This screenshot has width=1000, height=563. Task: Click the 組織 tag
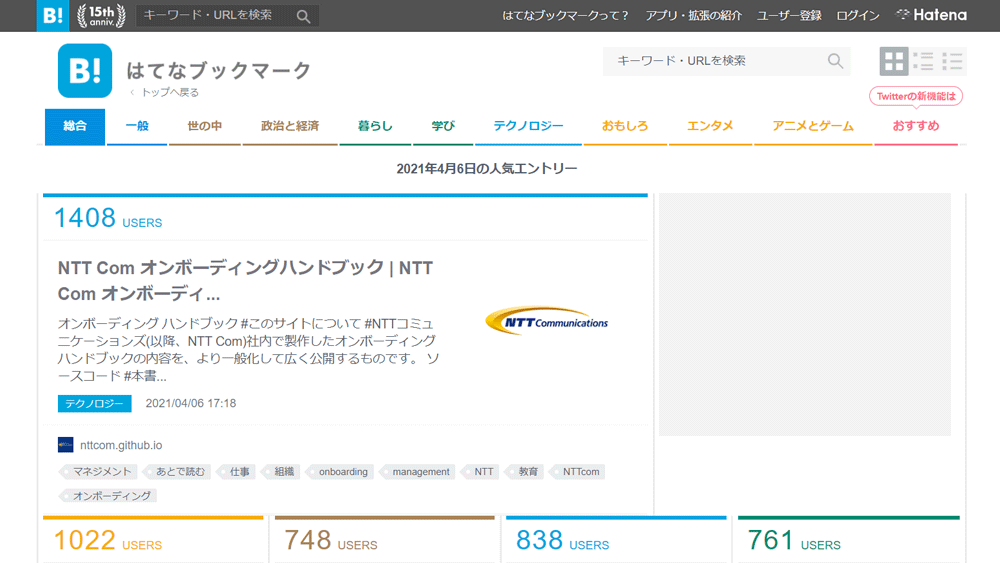coord(281,472)
